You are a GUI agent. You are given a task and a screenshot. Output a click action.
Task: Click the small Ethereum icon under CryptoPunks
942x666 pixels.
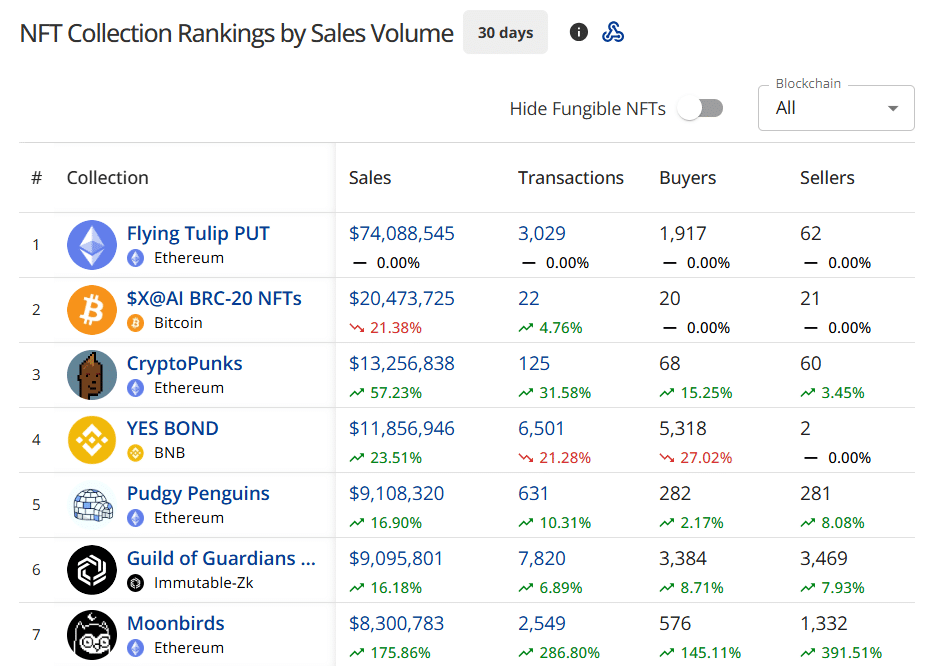point(136,388)
